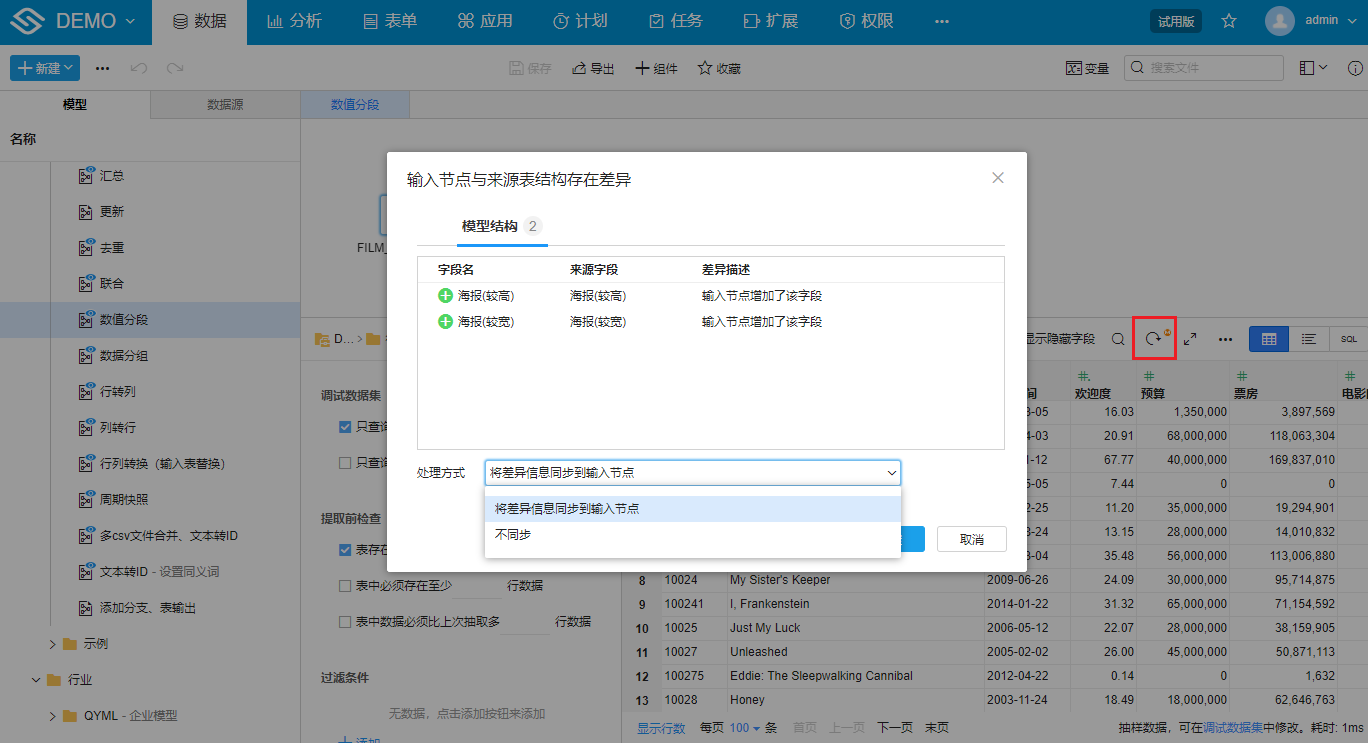Click the refresh data icon highlighted in red
This screenshot has height=743, width=1368.
point(1154,339)
